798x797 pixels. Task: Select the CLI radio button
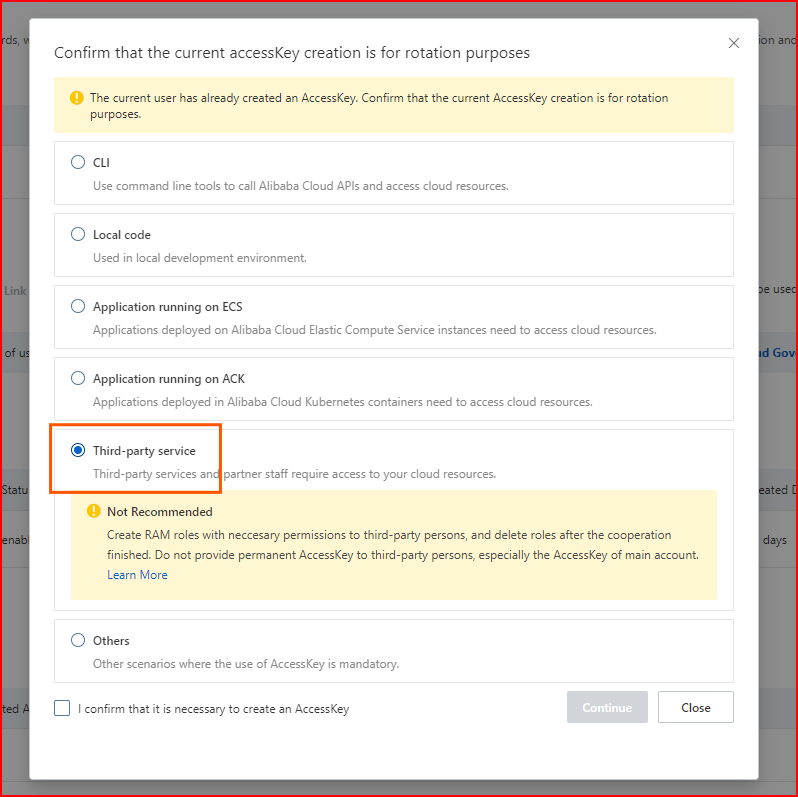(78, 162)
